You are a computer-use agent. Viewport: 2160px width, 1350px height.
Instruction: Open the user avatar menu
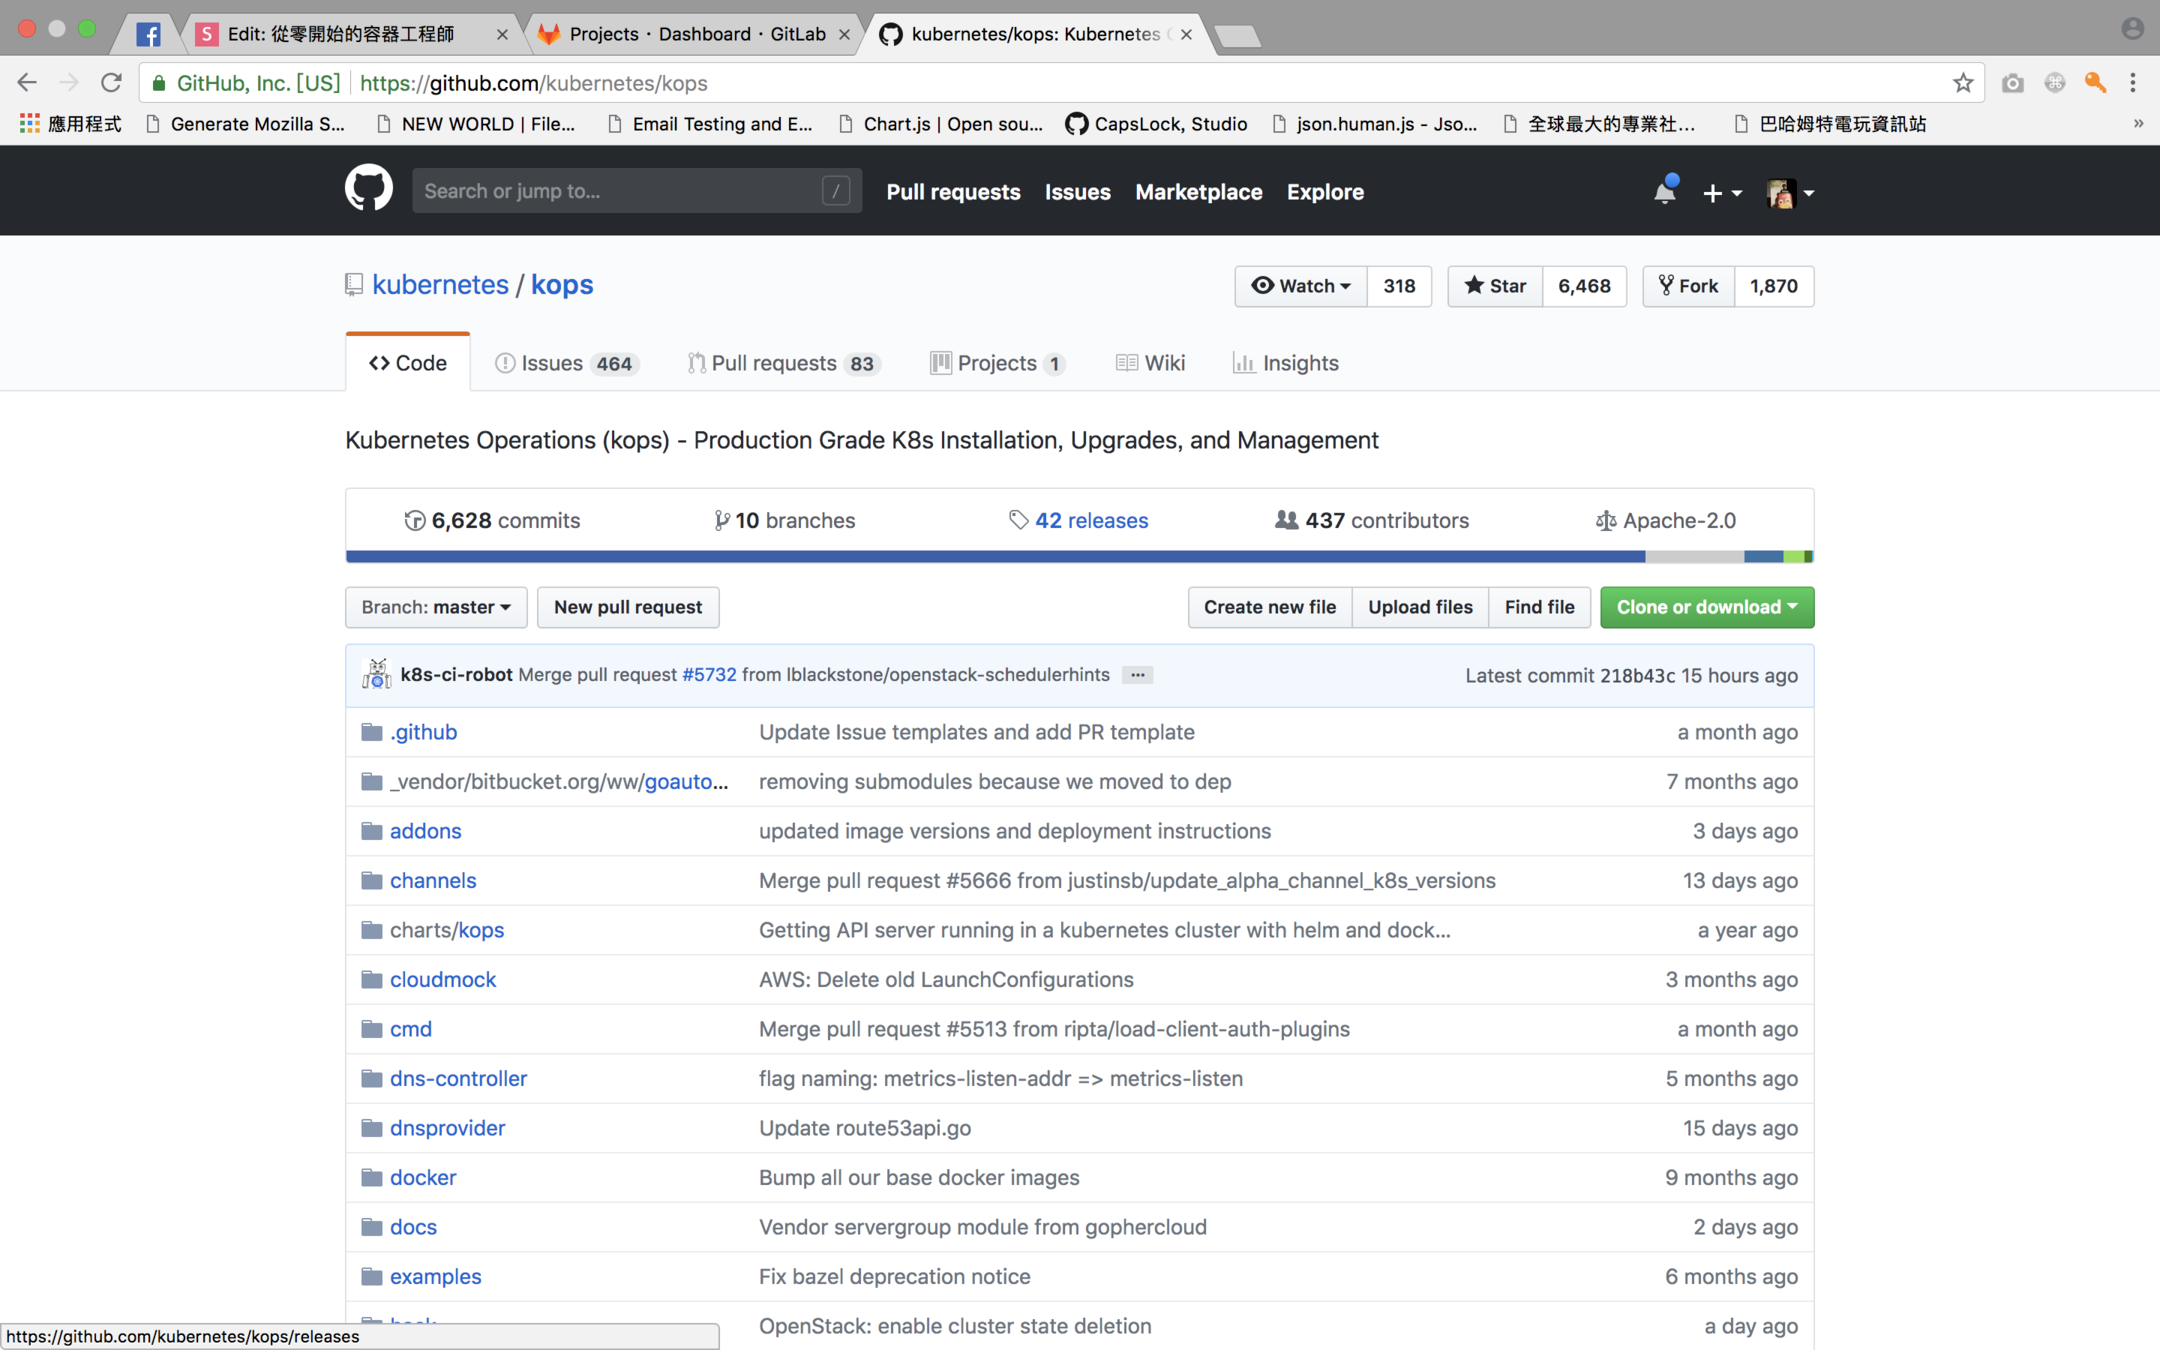coord(1789,192)
